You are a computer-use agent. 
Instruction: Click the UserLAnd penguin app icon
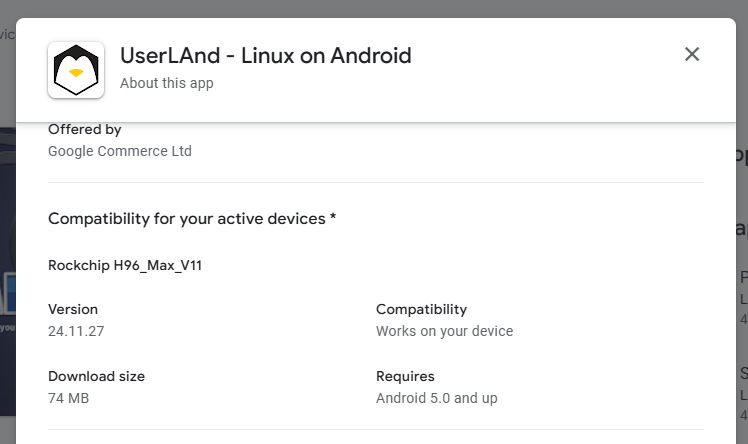76,70
